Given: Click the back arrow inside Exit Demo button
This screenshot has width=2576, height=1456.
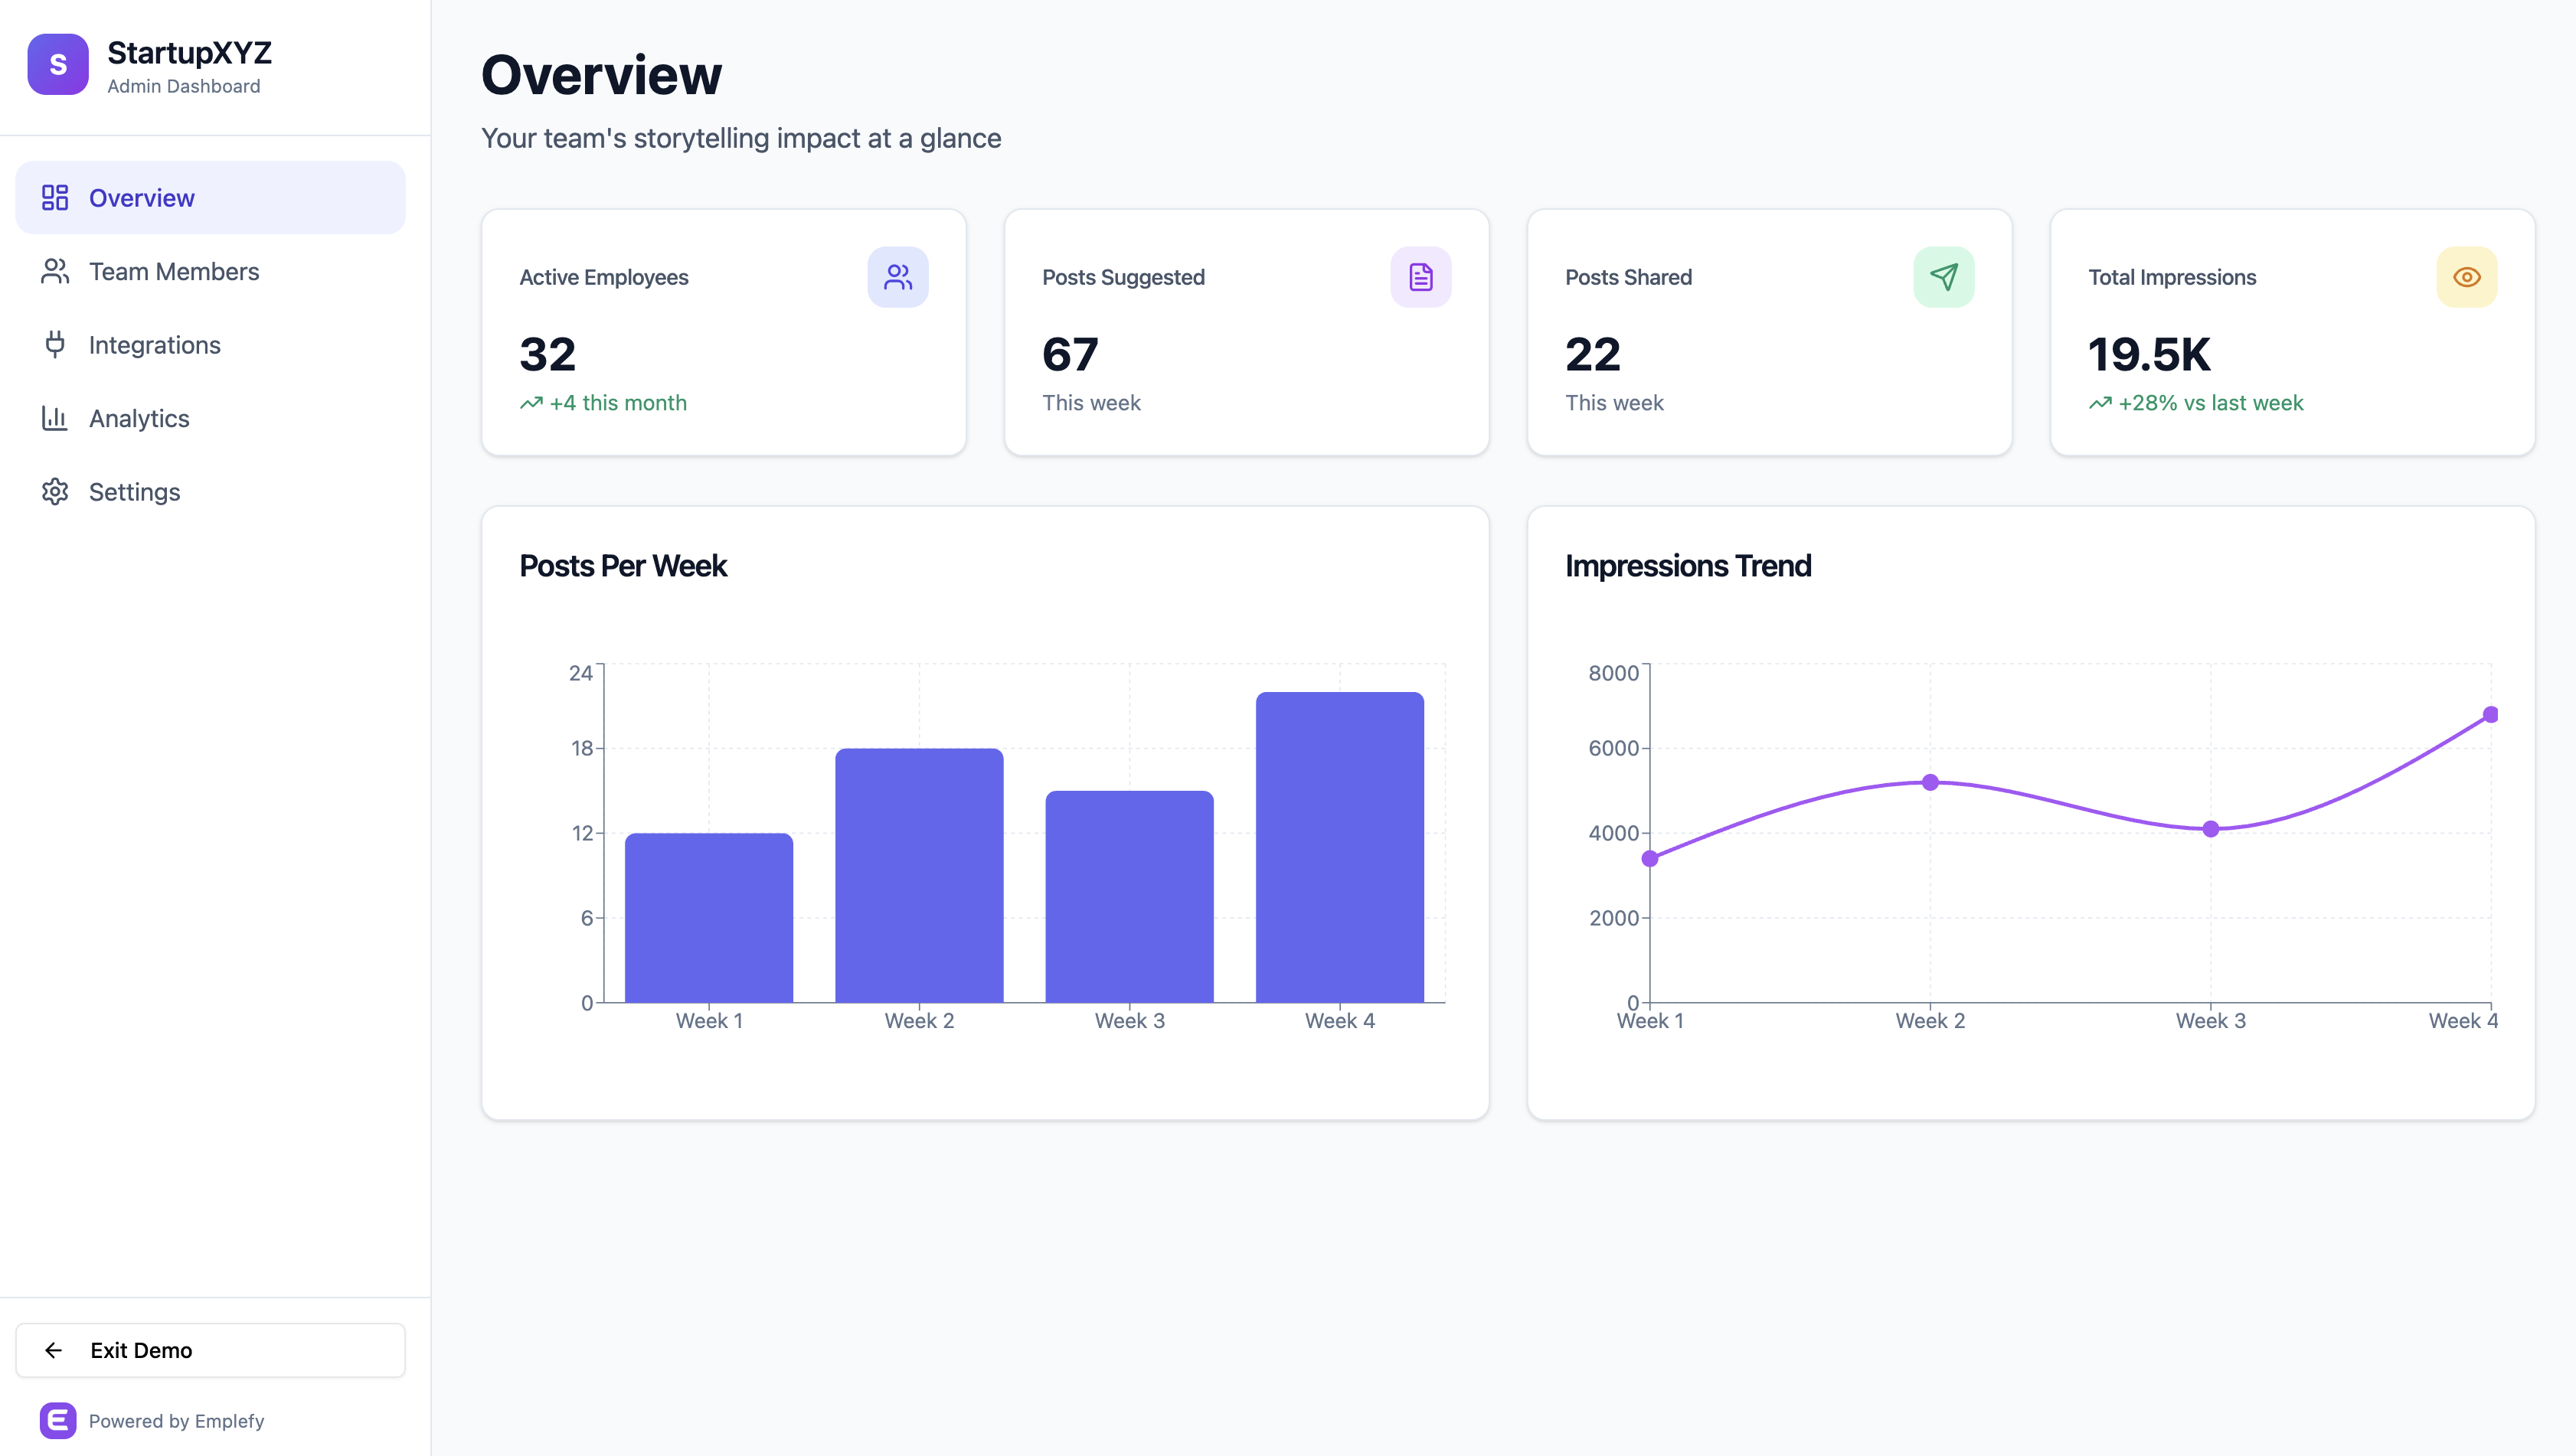Looking at the screenshot, I should point(55,1350).
